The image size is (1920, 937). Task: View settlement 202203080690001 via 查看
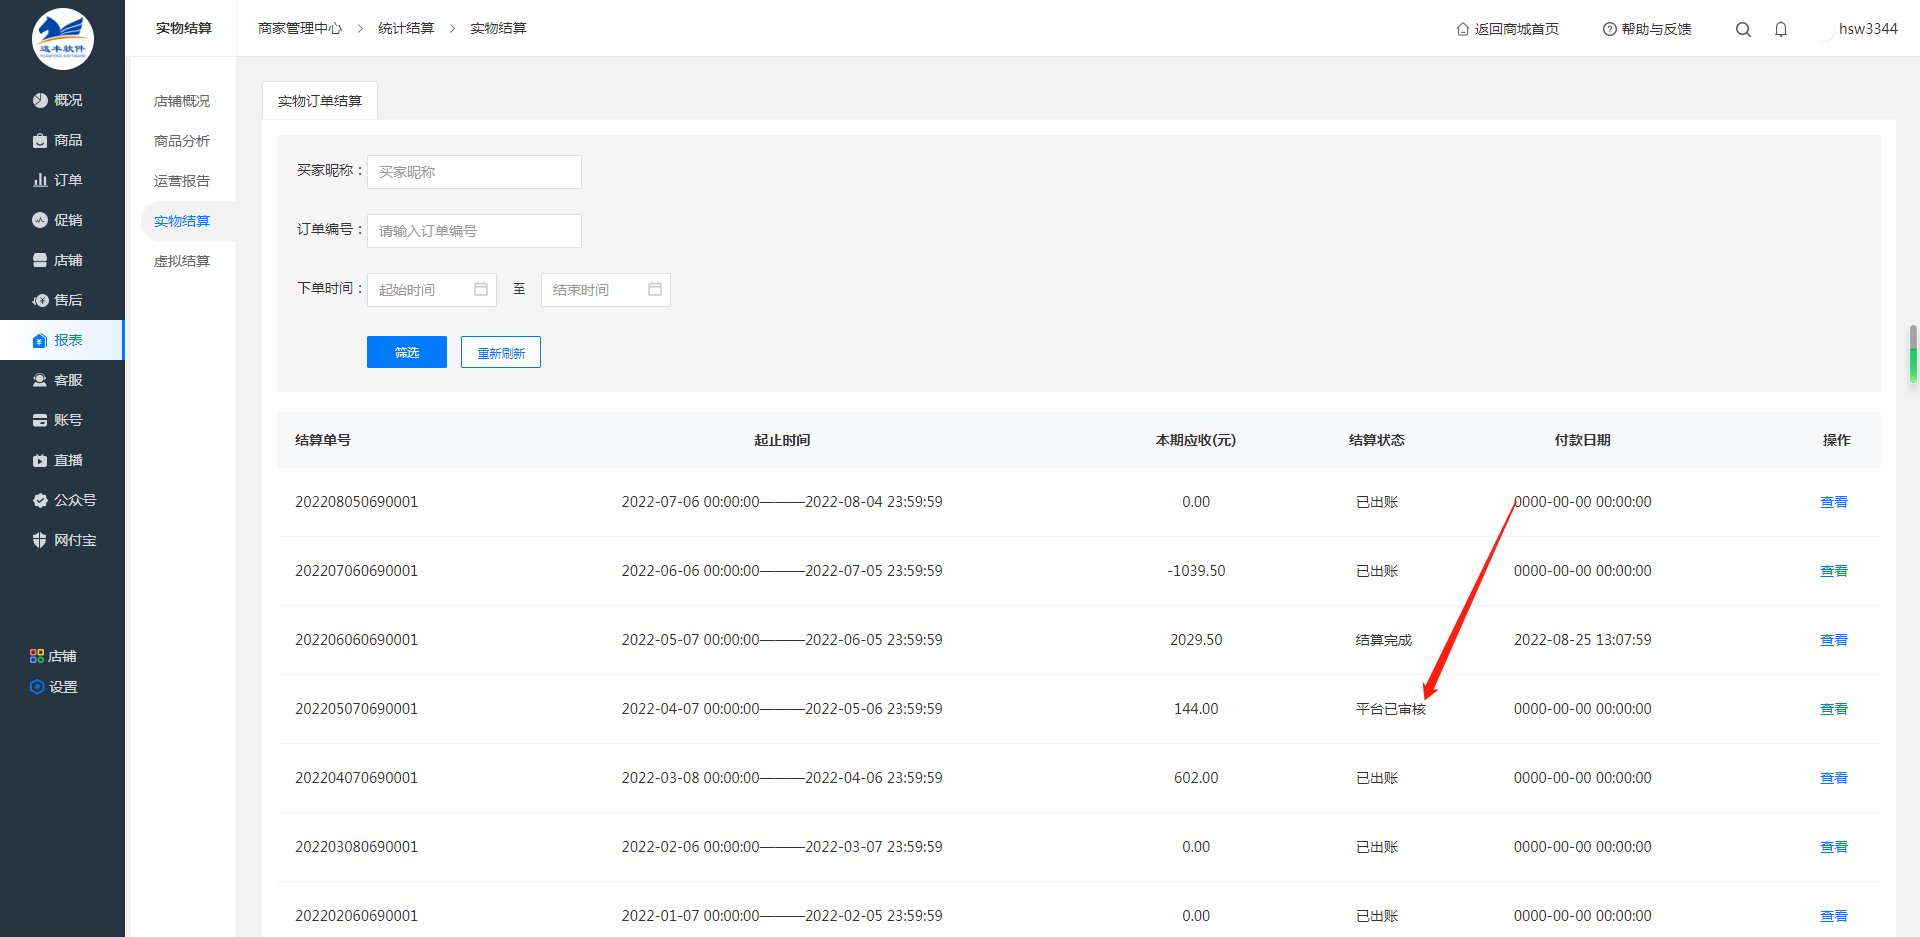click(x=1834, y=847)
